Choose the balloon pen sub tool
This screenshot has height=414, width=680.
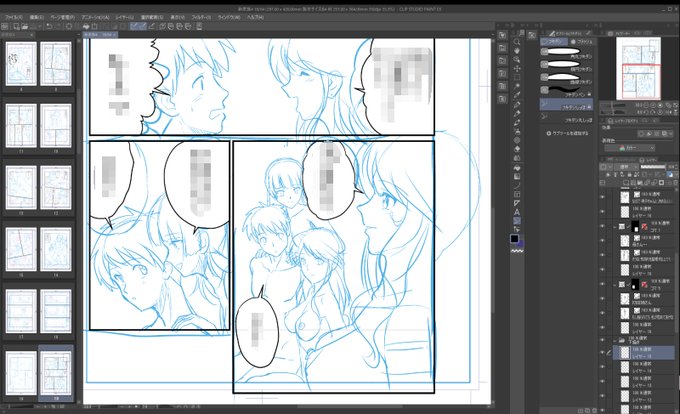pos(566,90)
